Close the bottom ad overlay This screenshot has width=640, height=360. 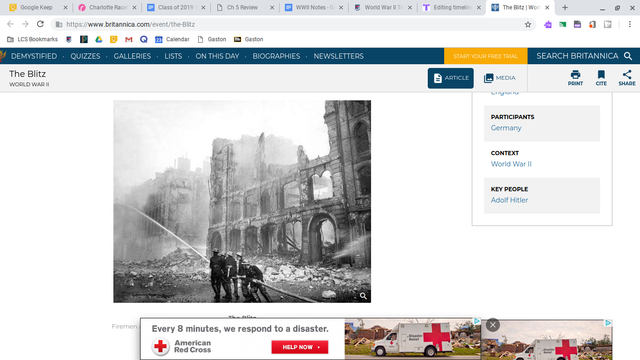493,325
